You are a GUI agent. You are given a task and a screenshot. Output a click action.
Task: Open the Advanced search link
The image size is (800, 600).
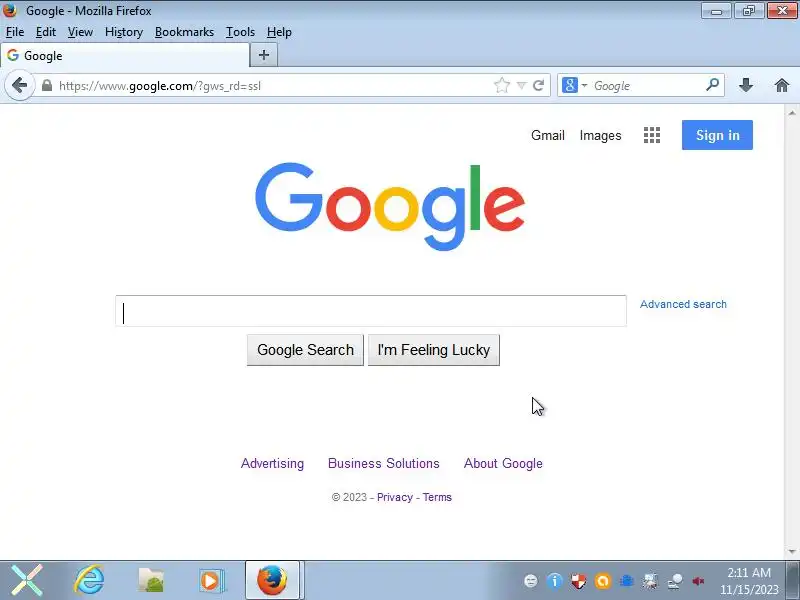point(683,304)
